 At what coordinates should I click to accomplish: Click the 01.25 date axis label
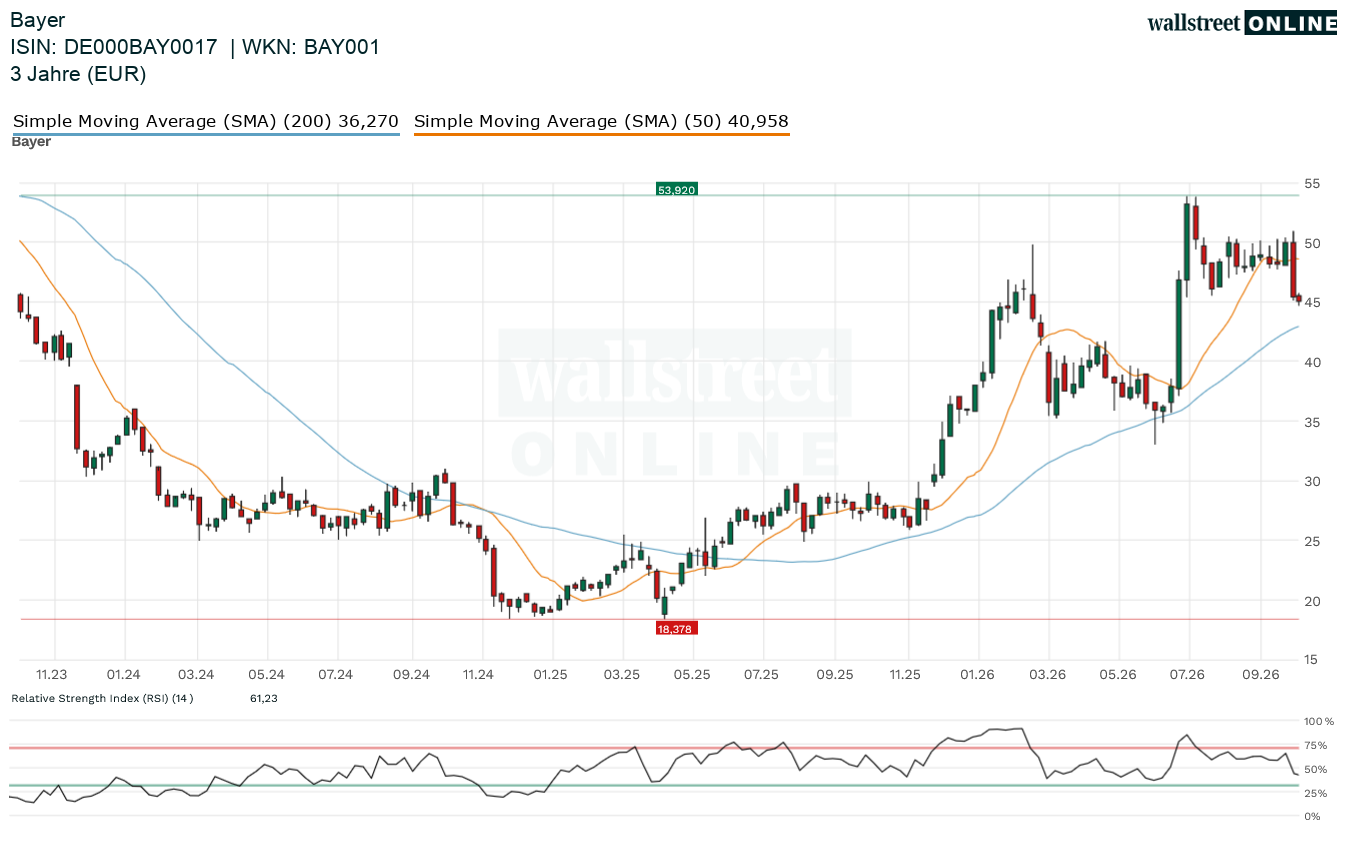[x=551, y=675]
